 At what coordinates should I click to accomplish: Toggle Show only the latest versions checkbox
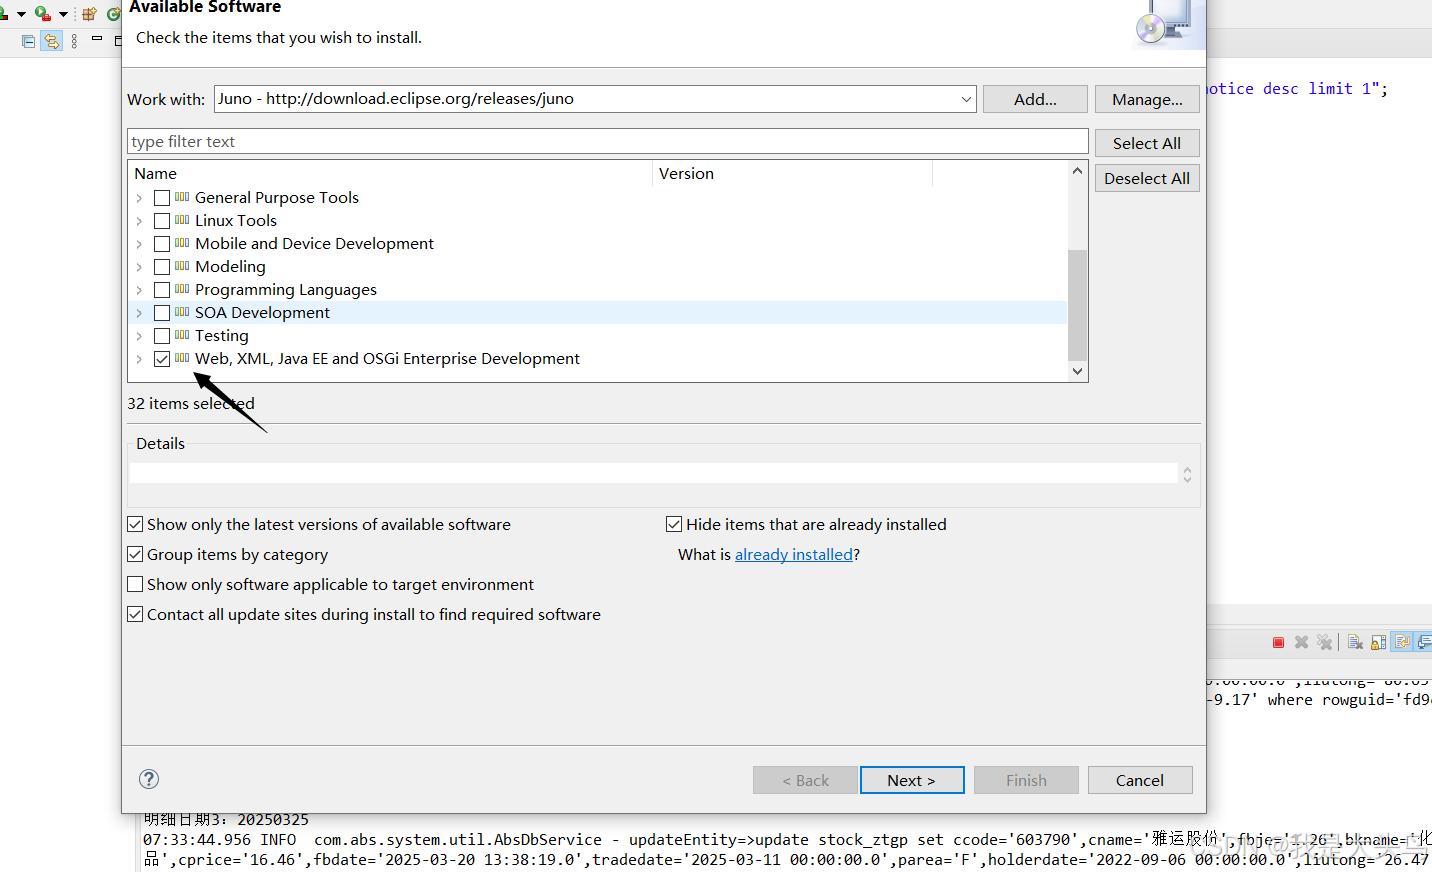point(135,524)
